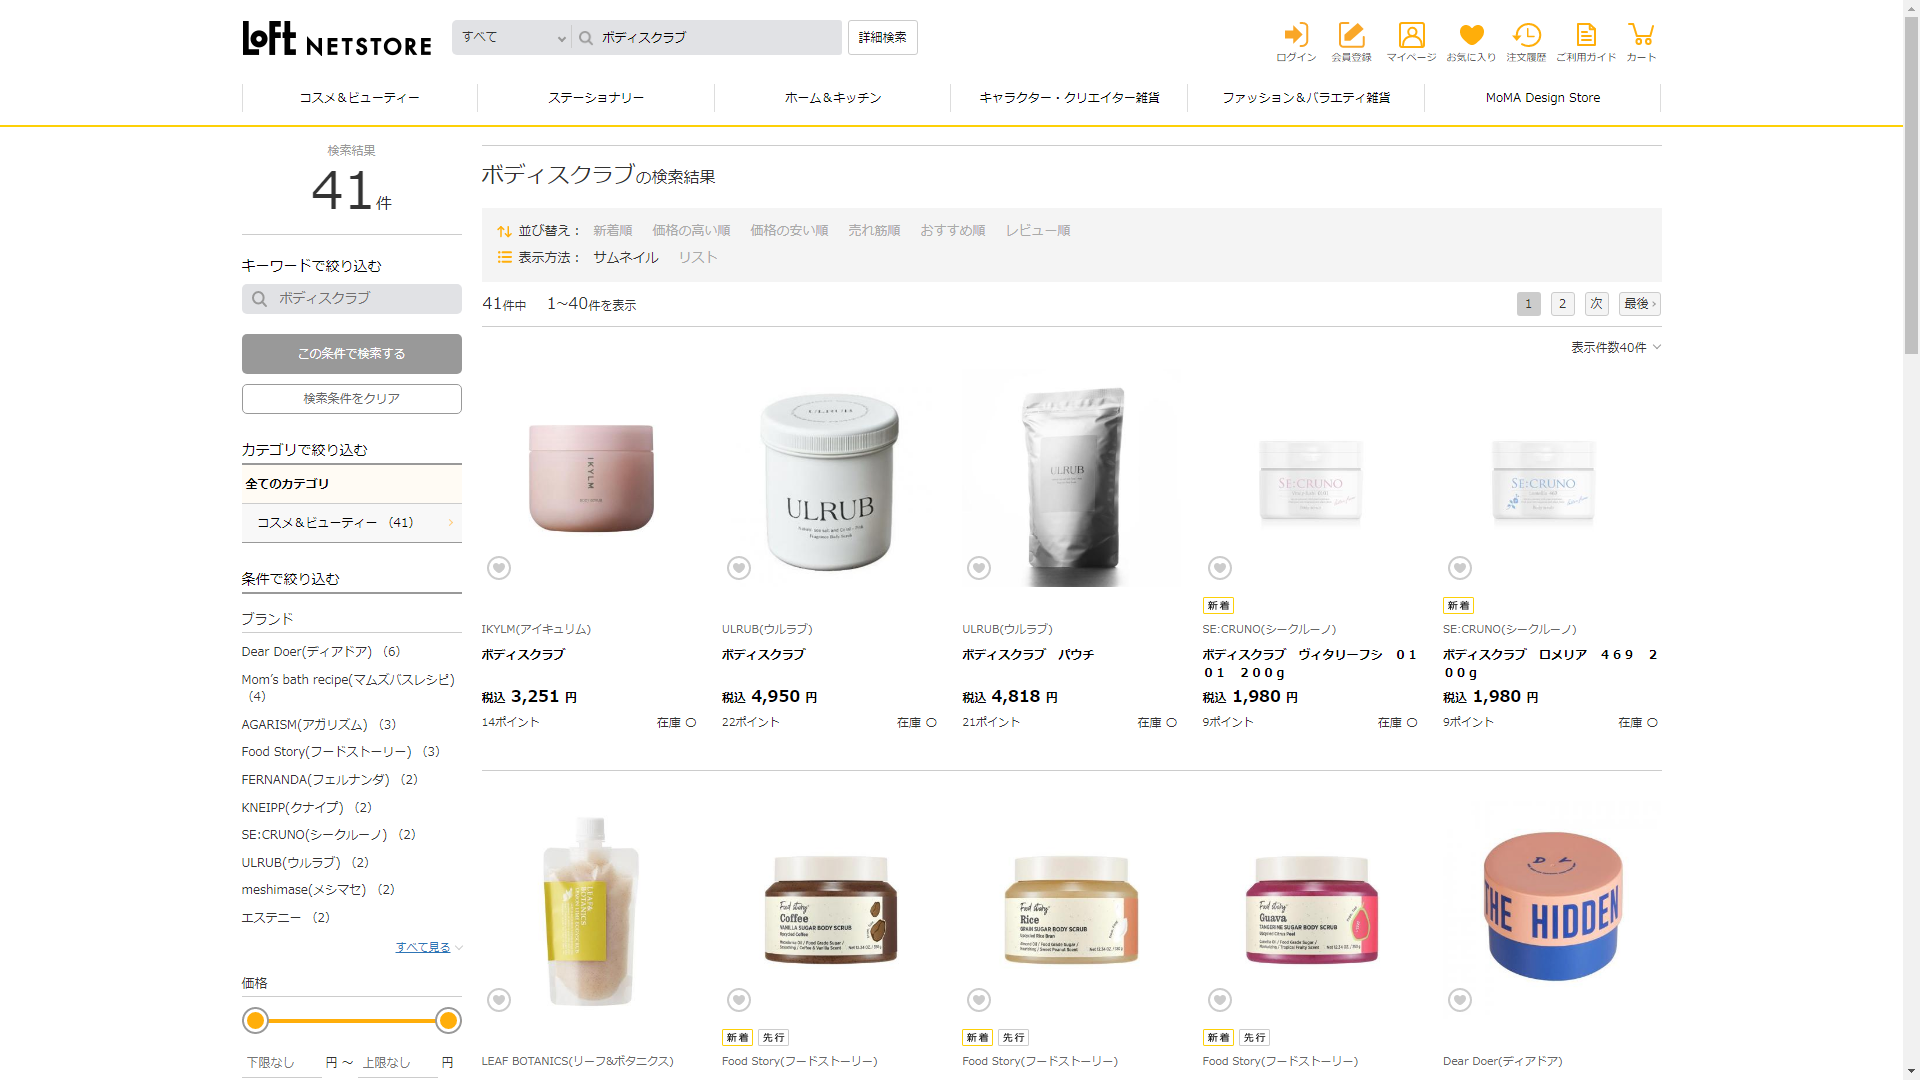Open the order history icon

pyautogui.click(x=1526, y=42)
